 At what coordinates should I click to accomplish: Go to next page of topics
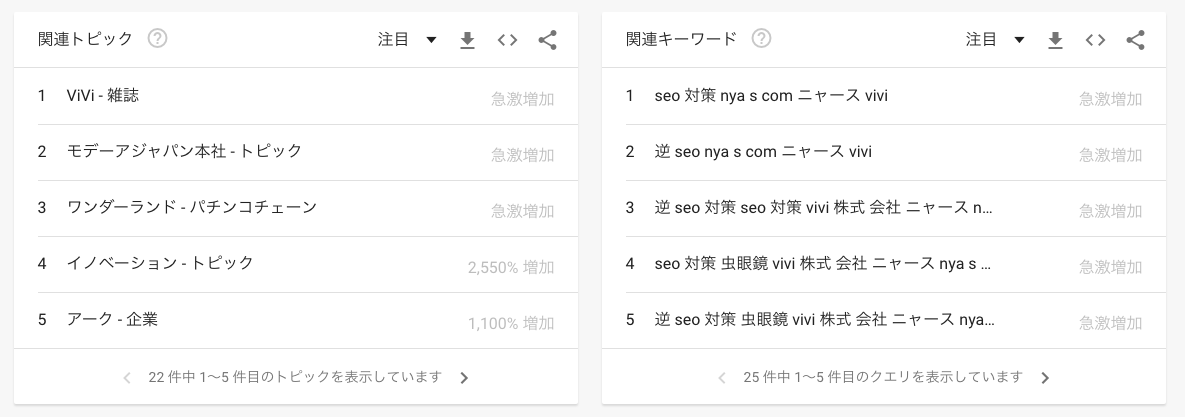[464, 378]
